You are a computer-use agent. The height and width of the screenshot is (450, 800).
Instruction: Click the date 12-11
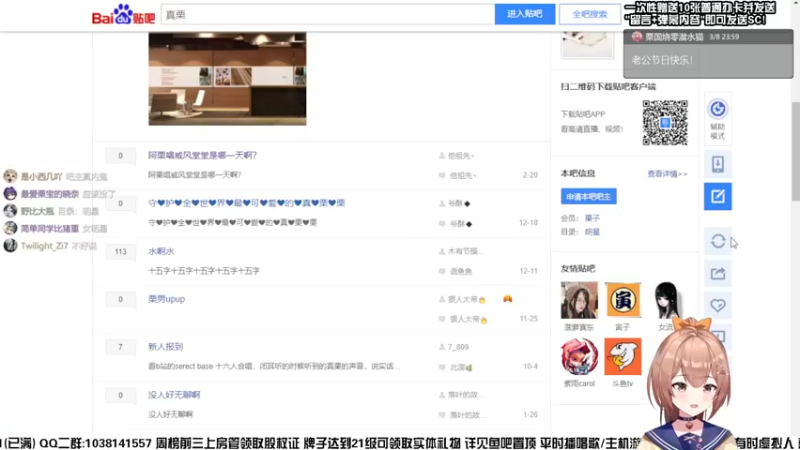tap(529, 271)
